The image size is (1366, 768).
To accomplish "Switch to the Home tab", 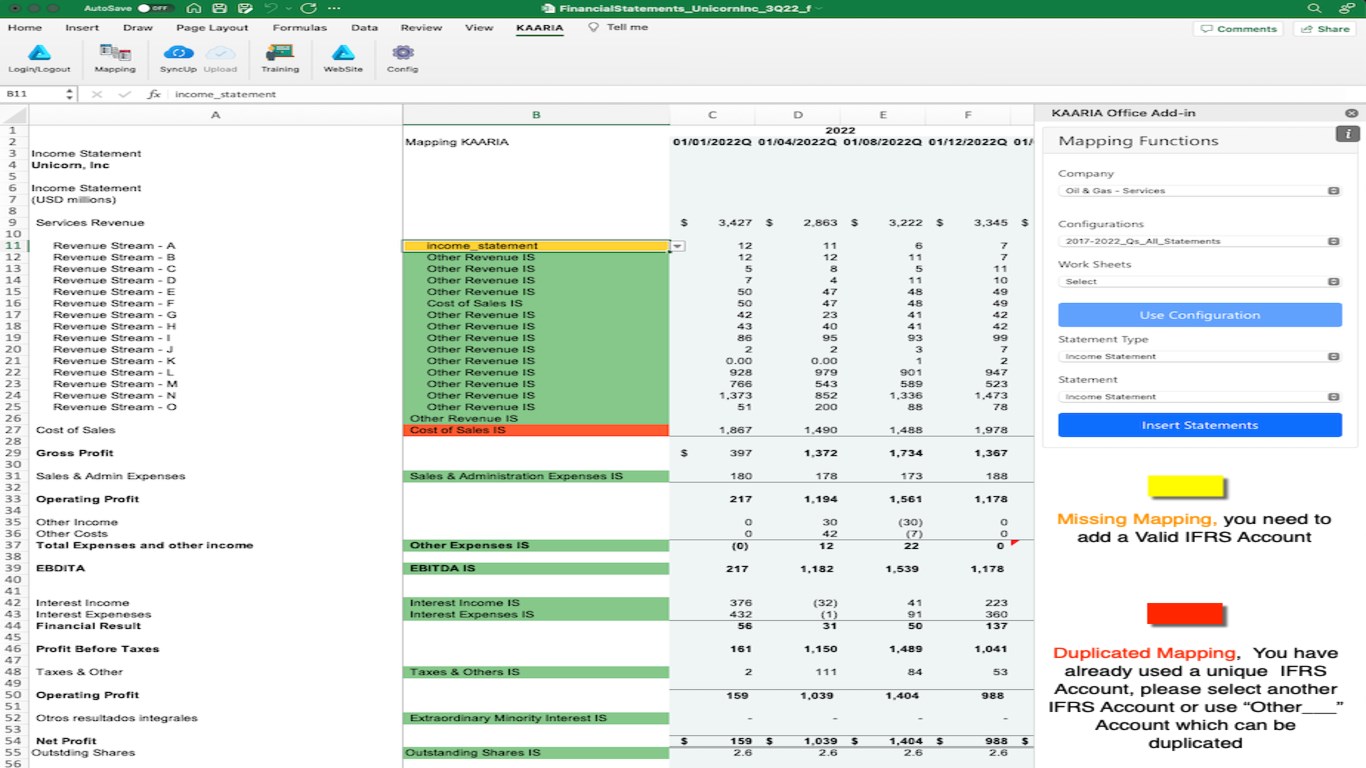I will pyautogui.click(x=25, y=28).
